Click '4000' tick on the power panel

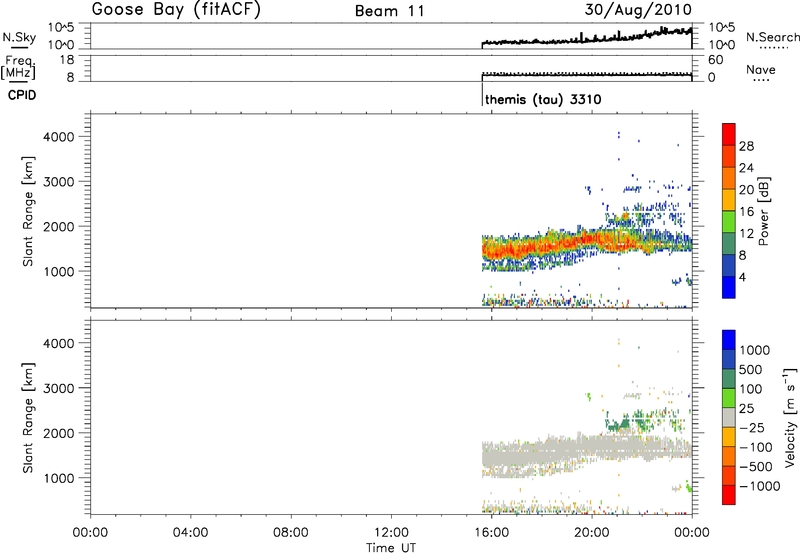click(59, 137)
